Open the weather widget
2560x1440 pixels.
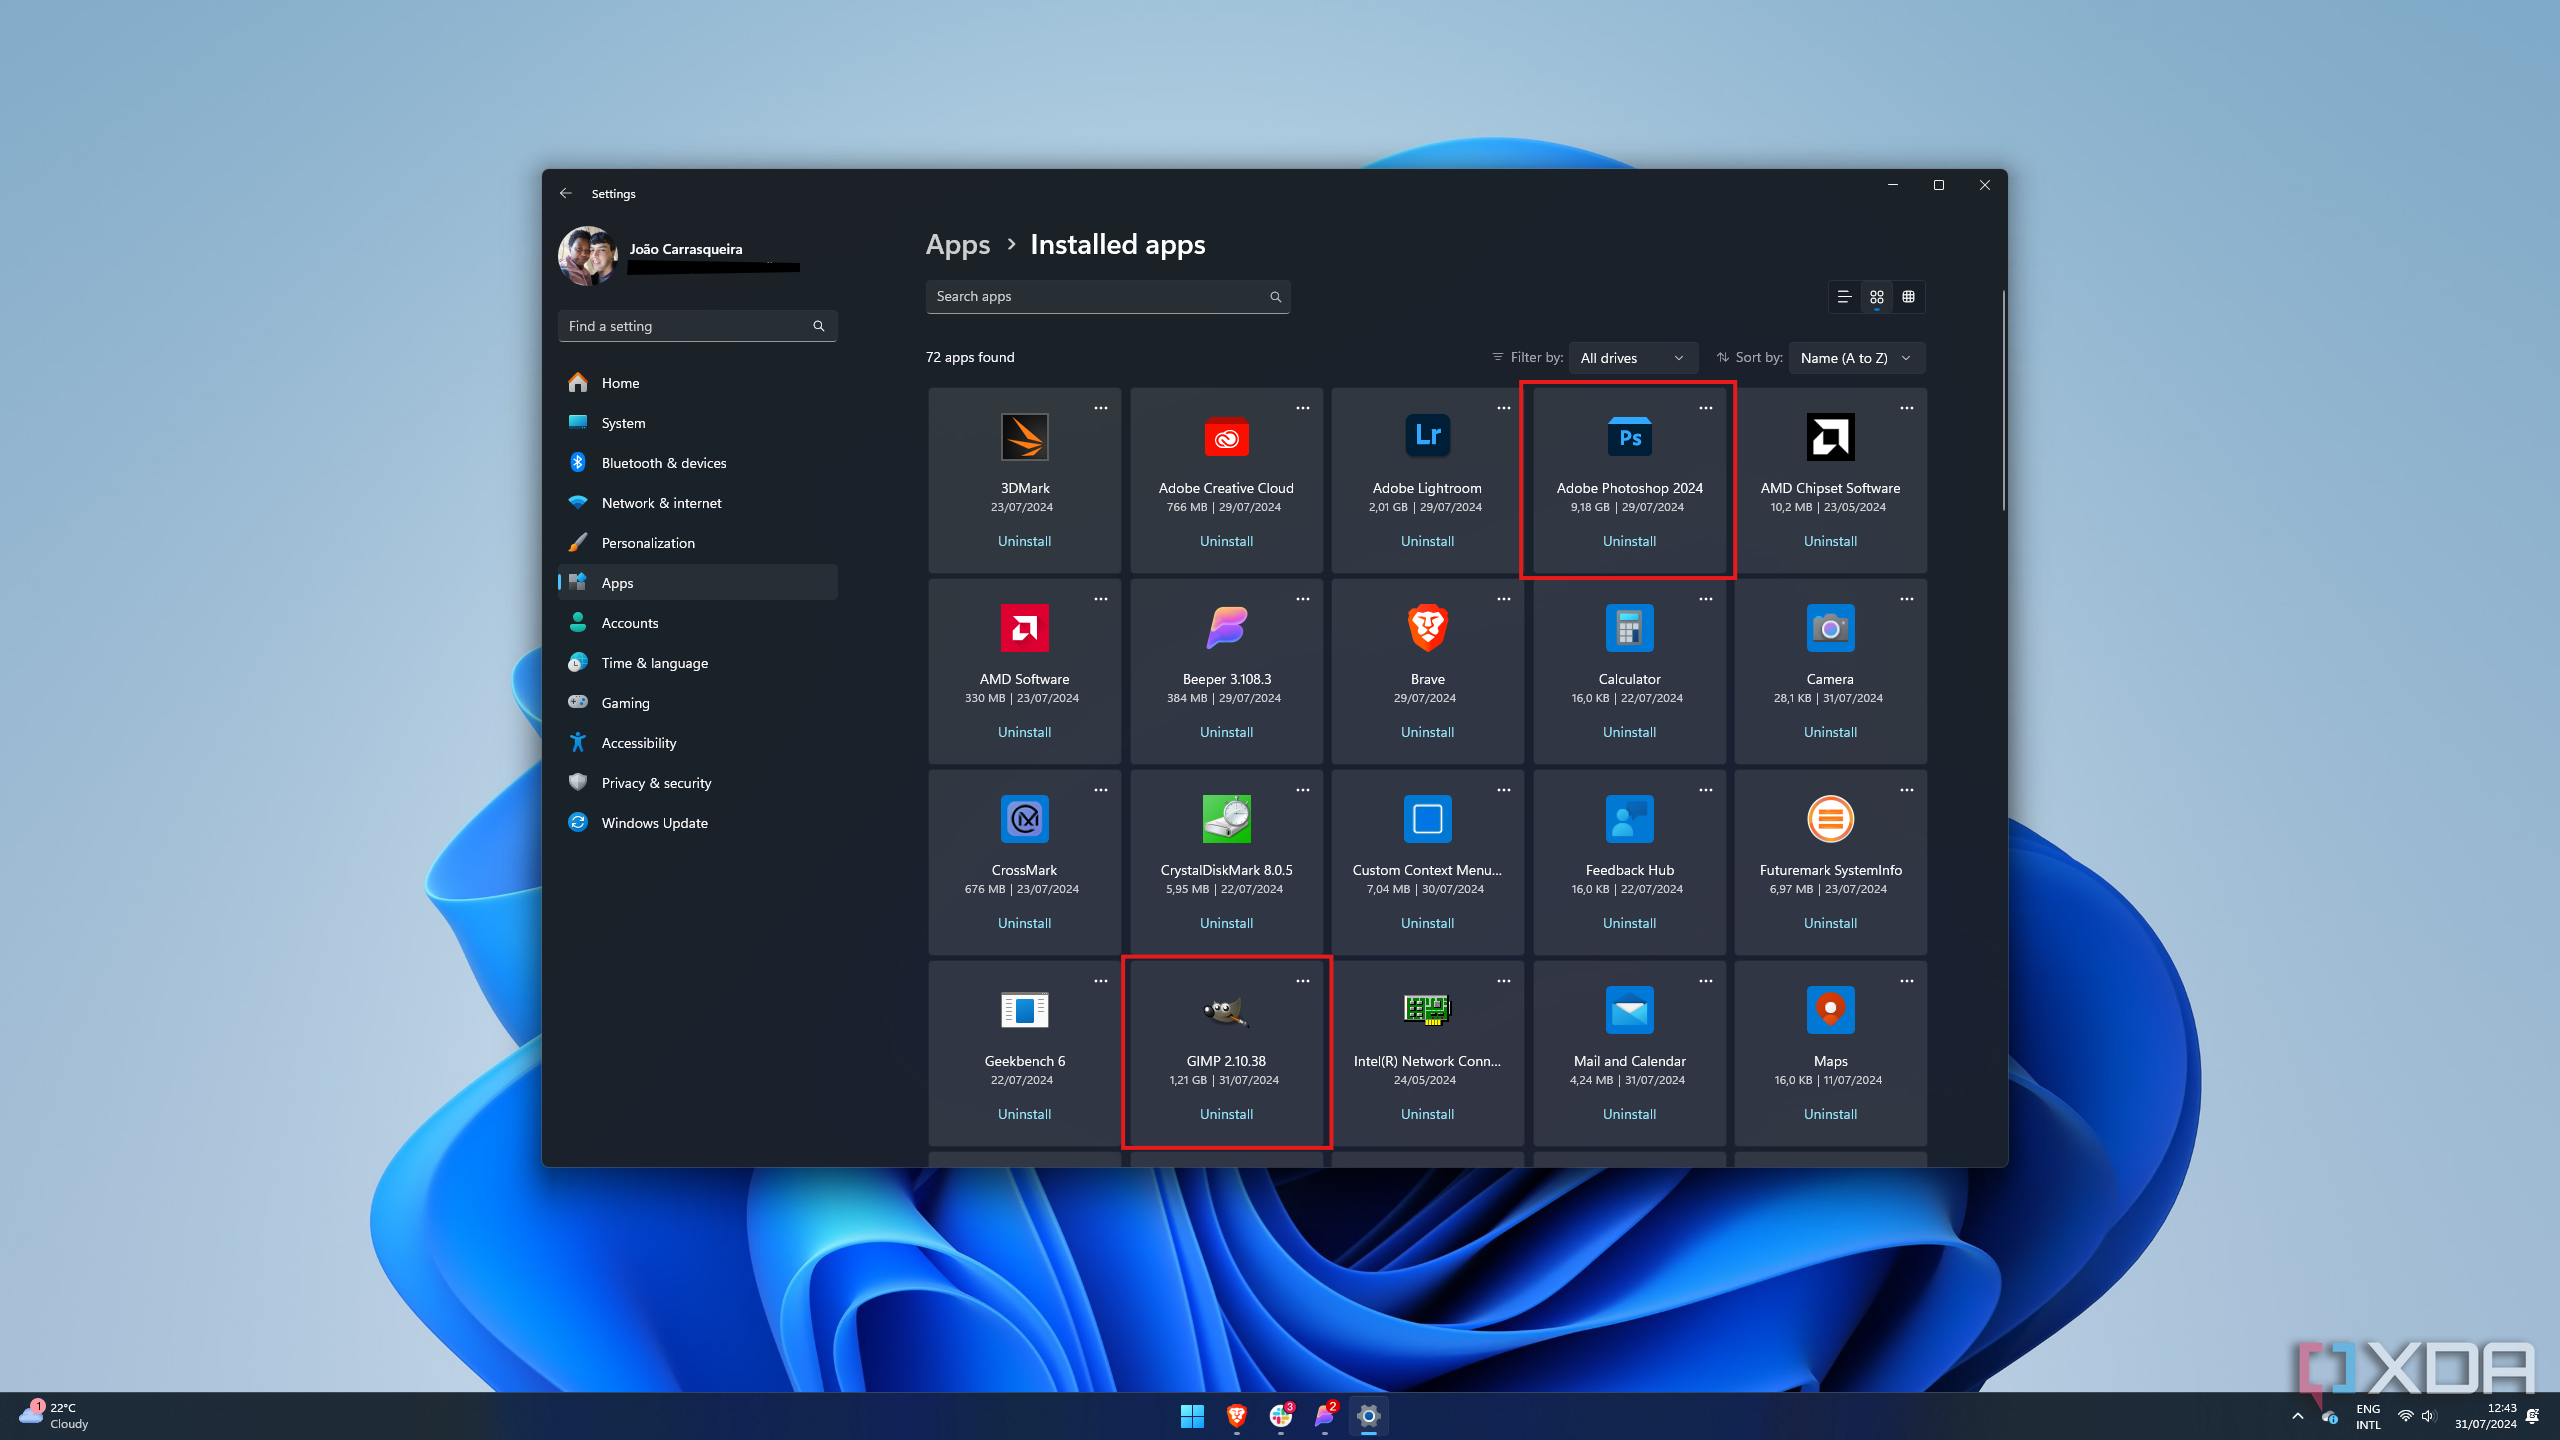coord(55,1416)
